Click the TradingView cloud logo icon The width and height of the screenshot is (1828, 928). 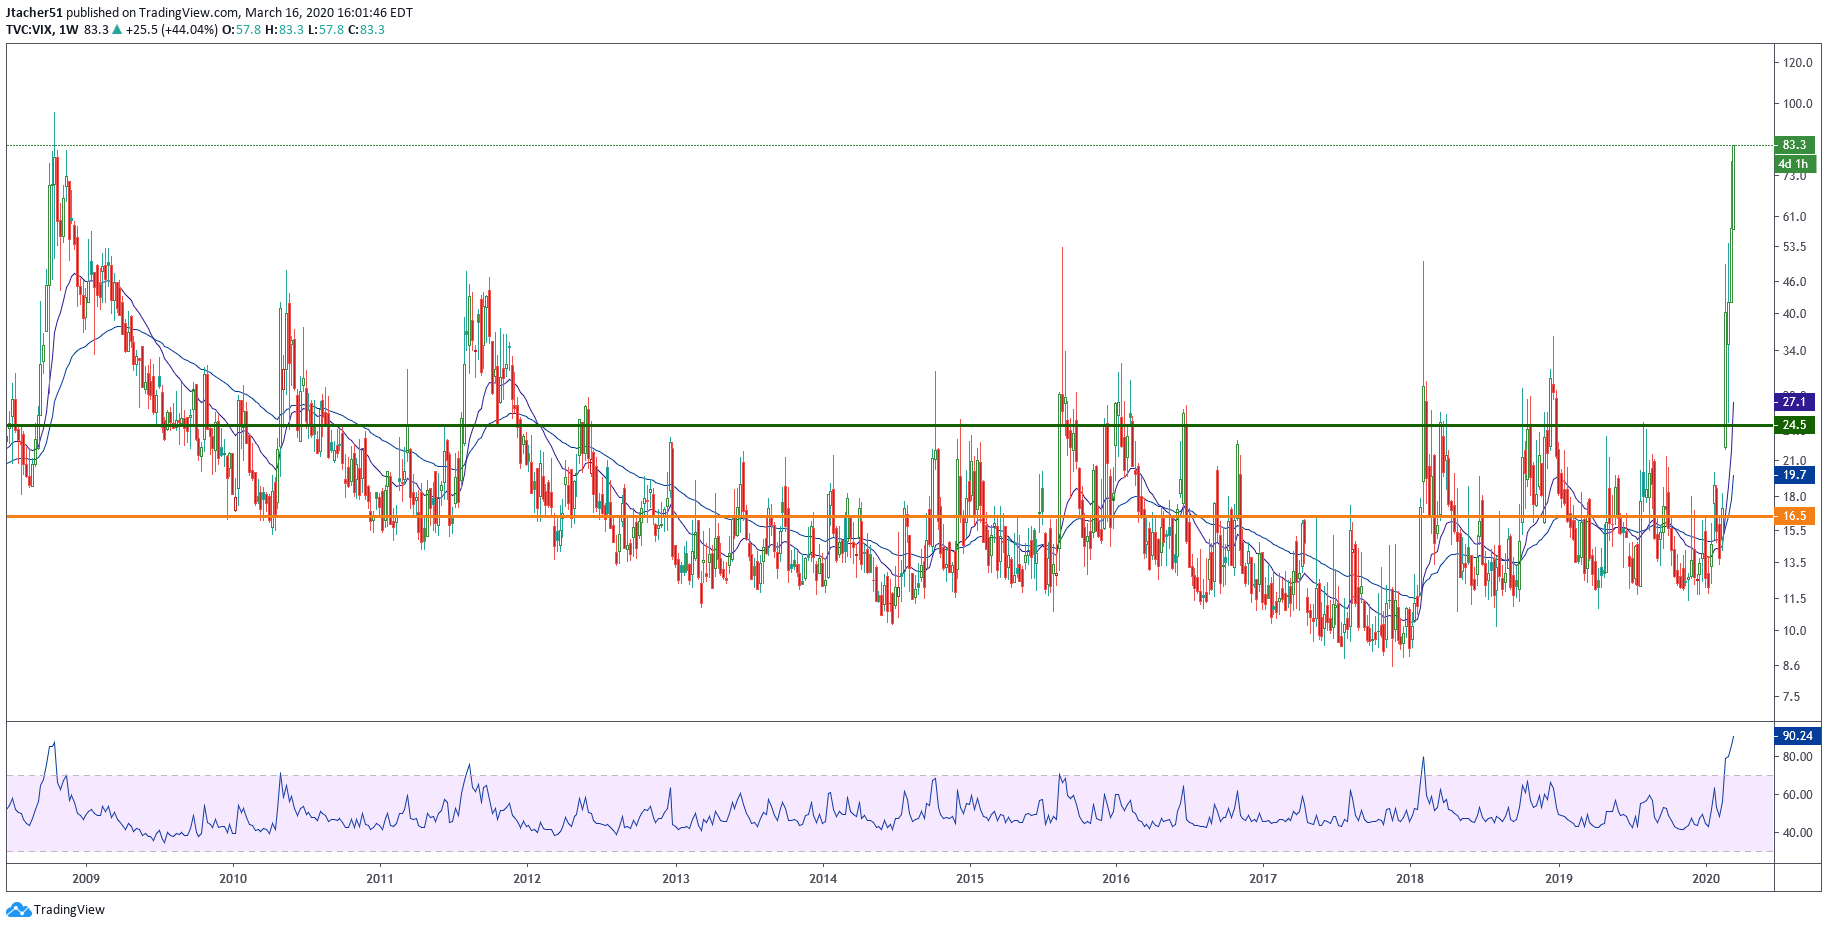coord(18,909)
